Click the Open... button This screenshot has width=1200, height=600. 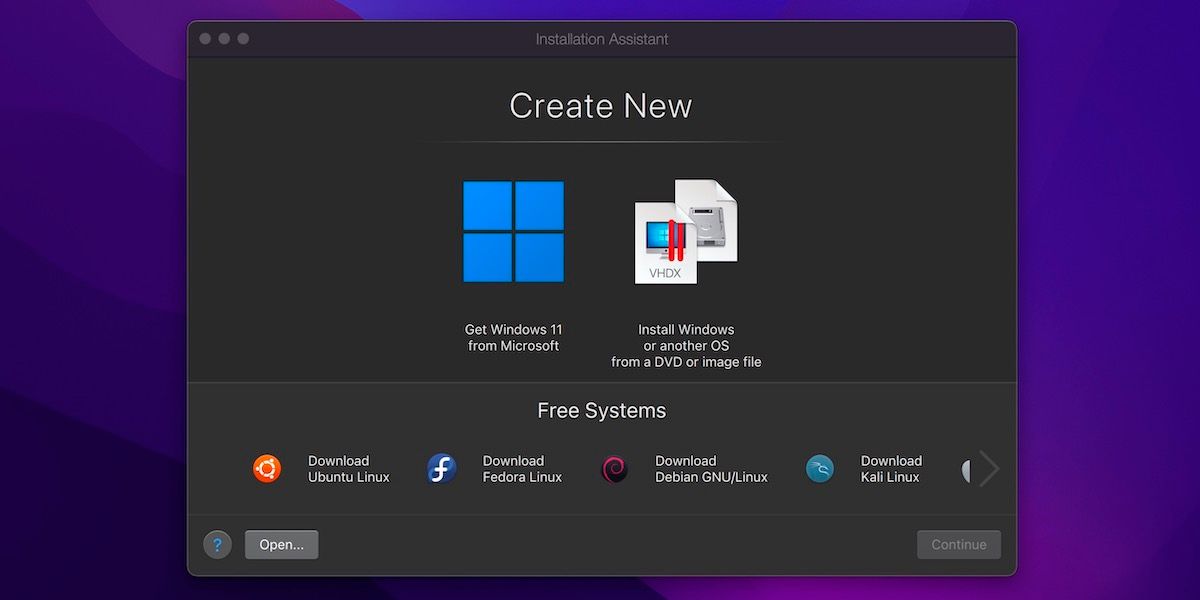coord(281,545)
